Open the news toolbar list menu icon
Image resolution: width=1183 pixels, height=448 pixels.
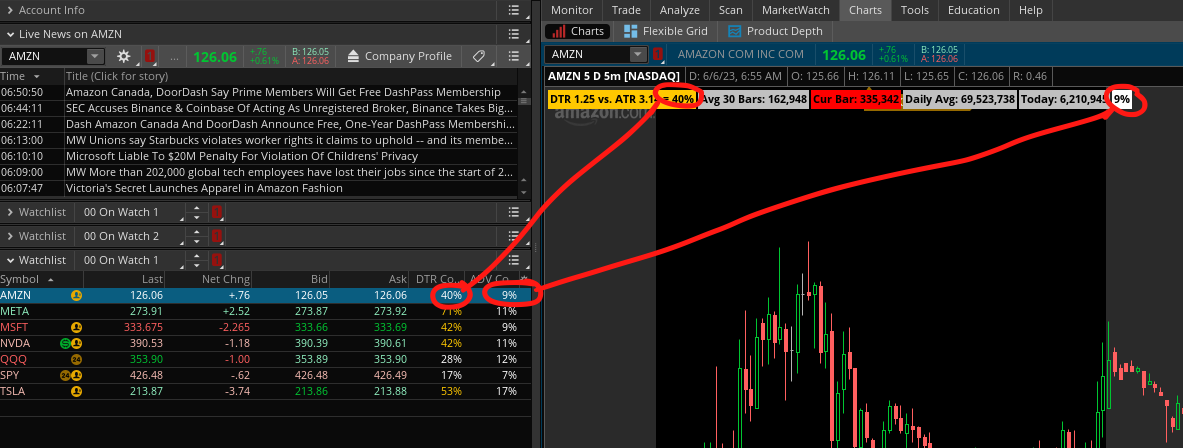tap(514, 57)
